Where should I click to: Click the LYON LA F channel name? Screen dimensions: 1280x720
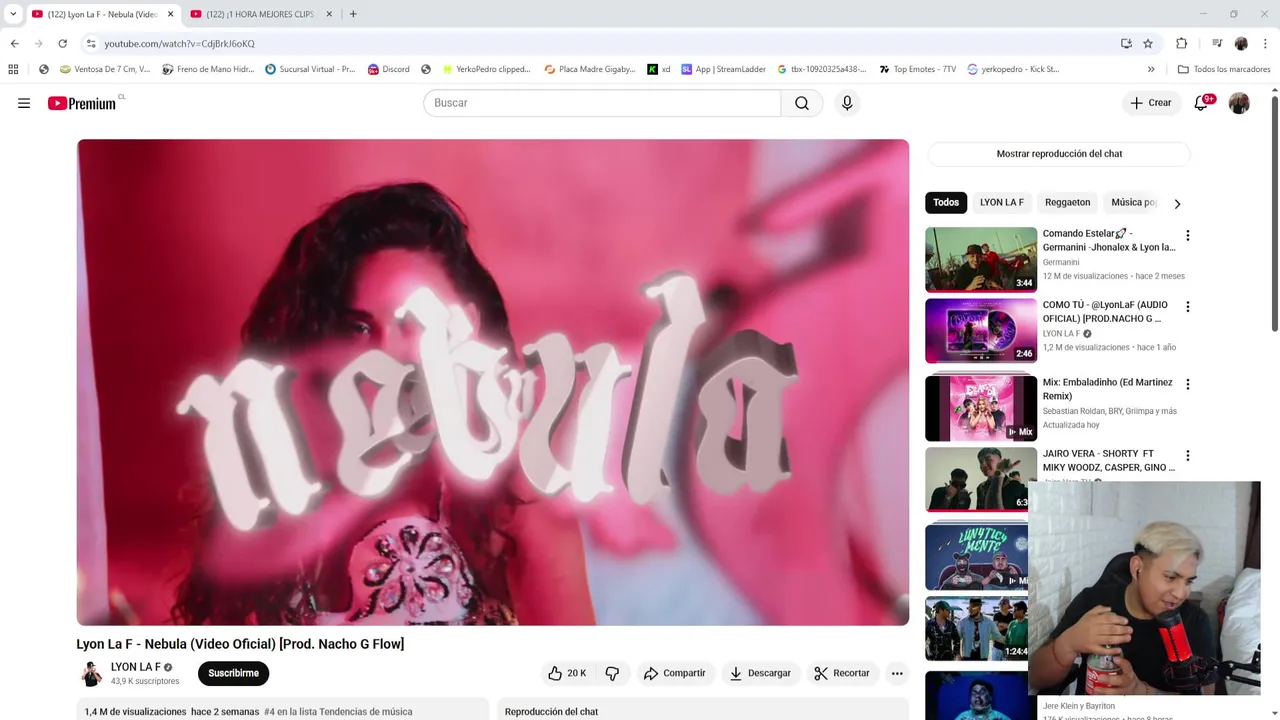point(136,667)
